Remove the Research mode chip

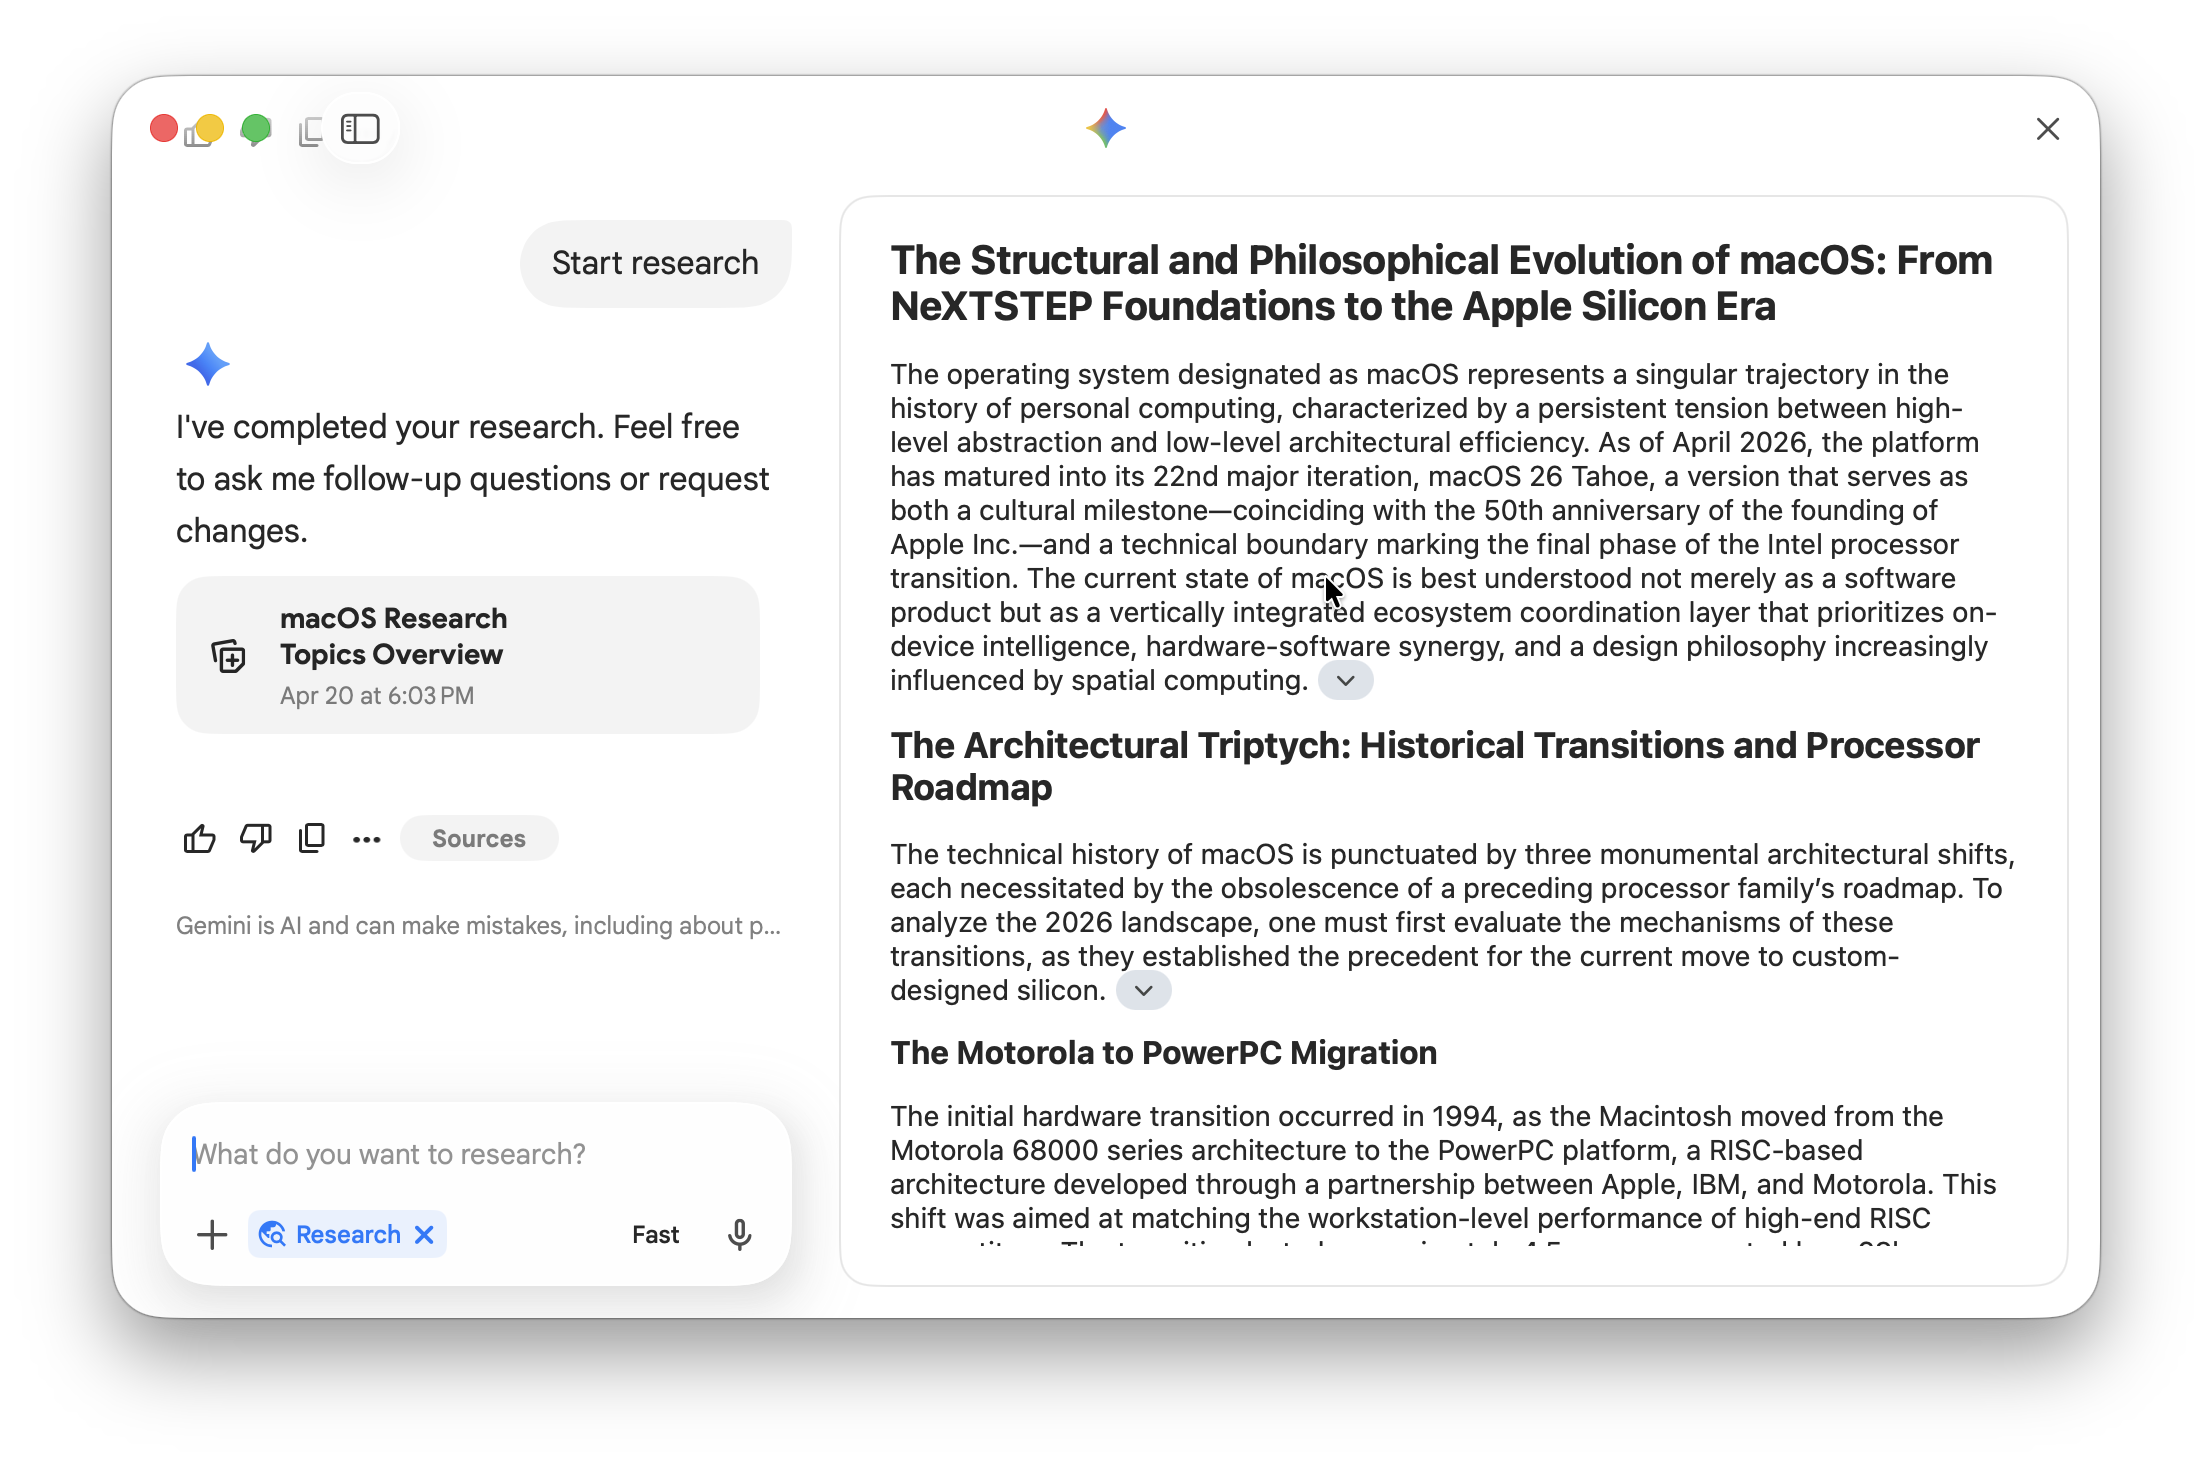[x=425, y=1235]
